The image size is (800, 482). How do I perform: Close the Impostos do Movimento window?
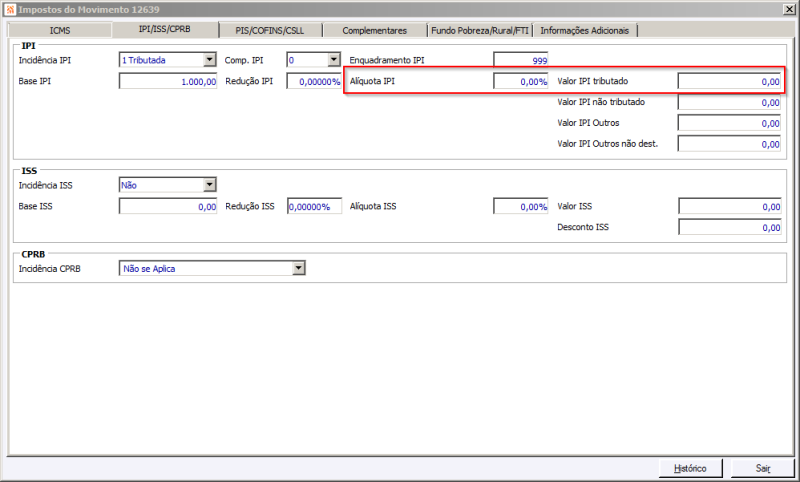click(x=789, y=9)
